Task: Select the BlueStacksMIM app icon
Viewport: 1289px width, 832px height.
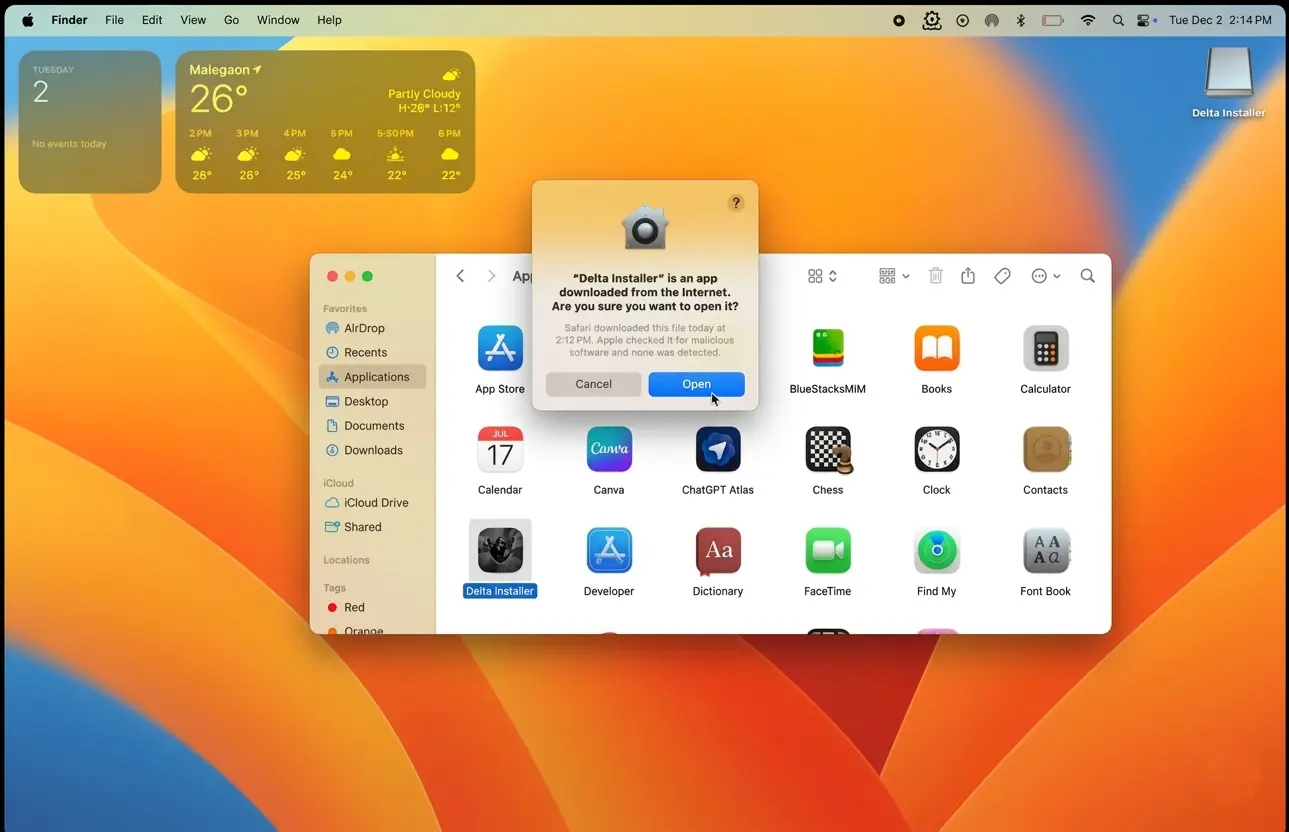Action: tap(828, 349)
